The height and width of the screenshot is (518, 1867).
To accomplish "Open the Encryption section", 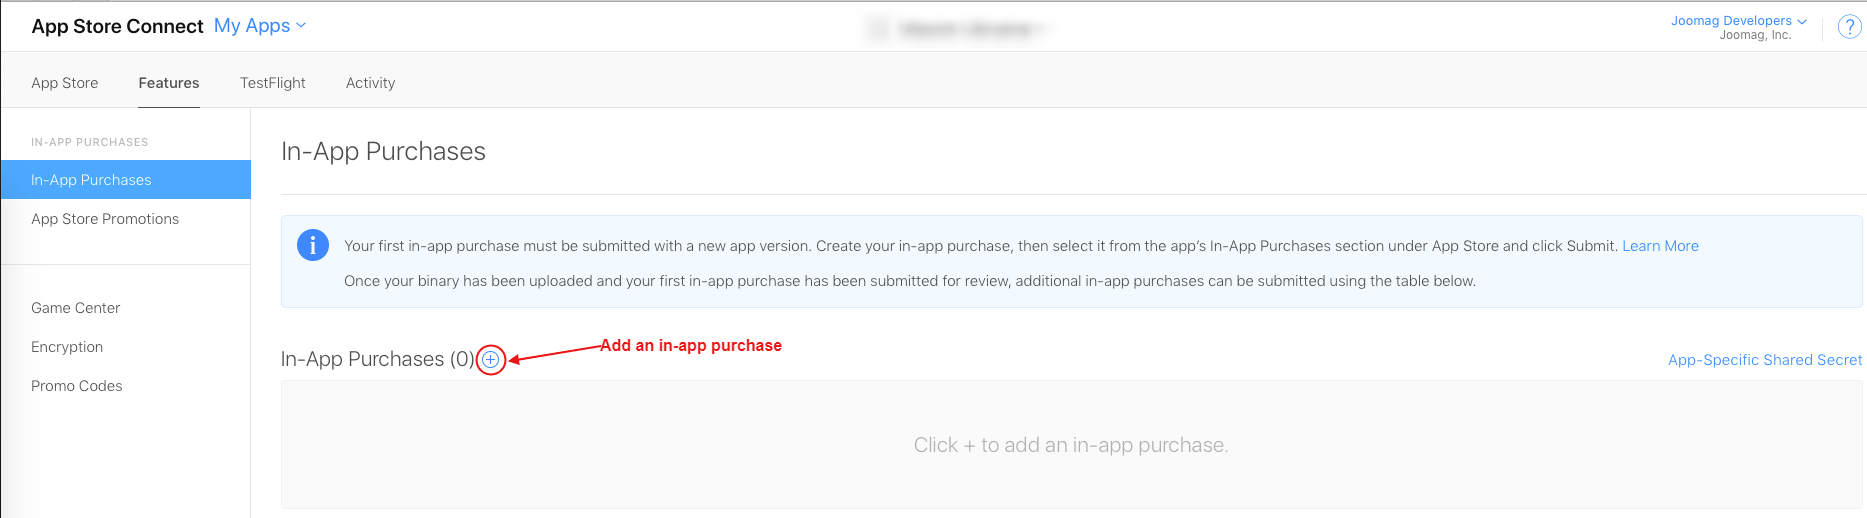I will coord(67,347).
